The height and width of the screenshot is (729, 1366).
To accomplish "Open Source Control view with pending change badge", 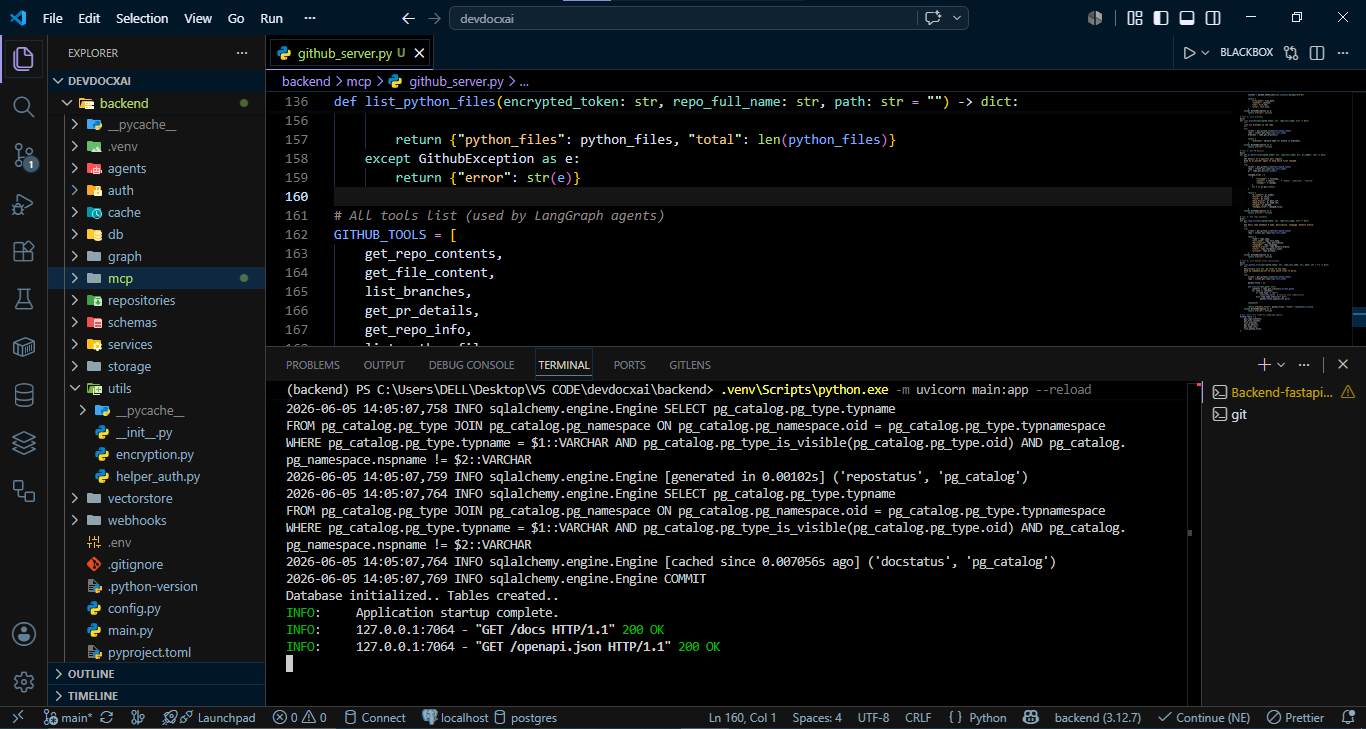I will (24, 155).
